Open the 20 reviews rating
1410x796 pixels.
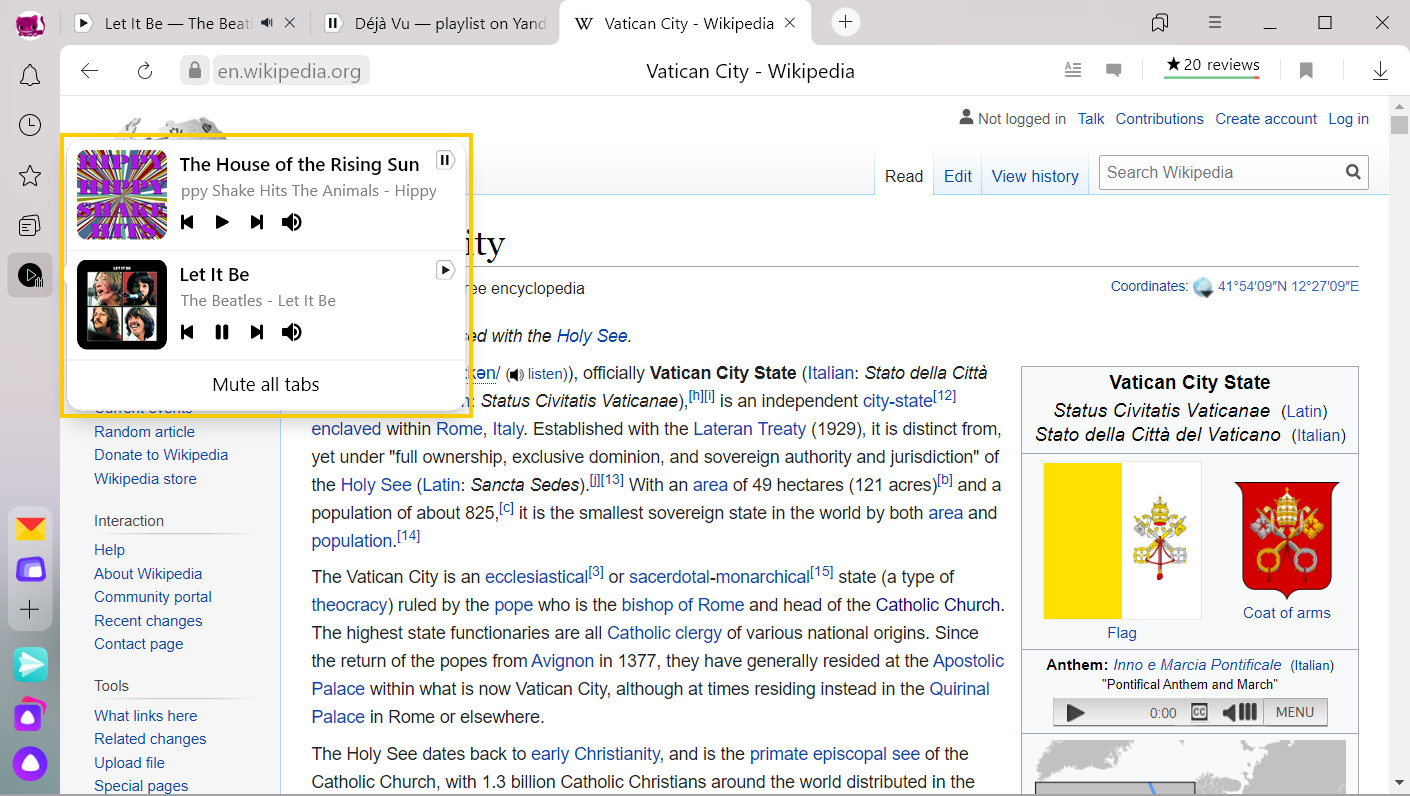pyautogui.click(x=1212, y=66)
